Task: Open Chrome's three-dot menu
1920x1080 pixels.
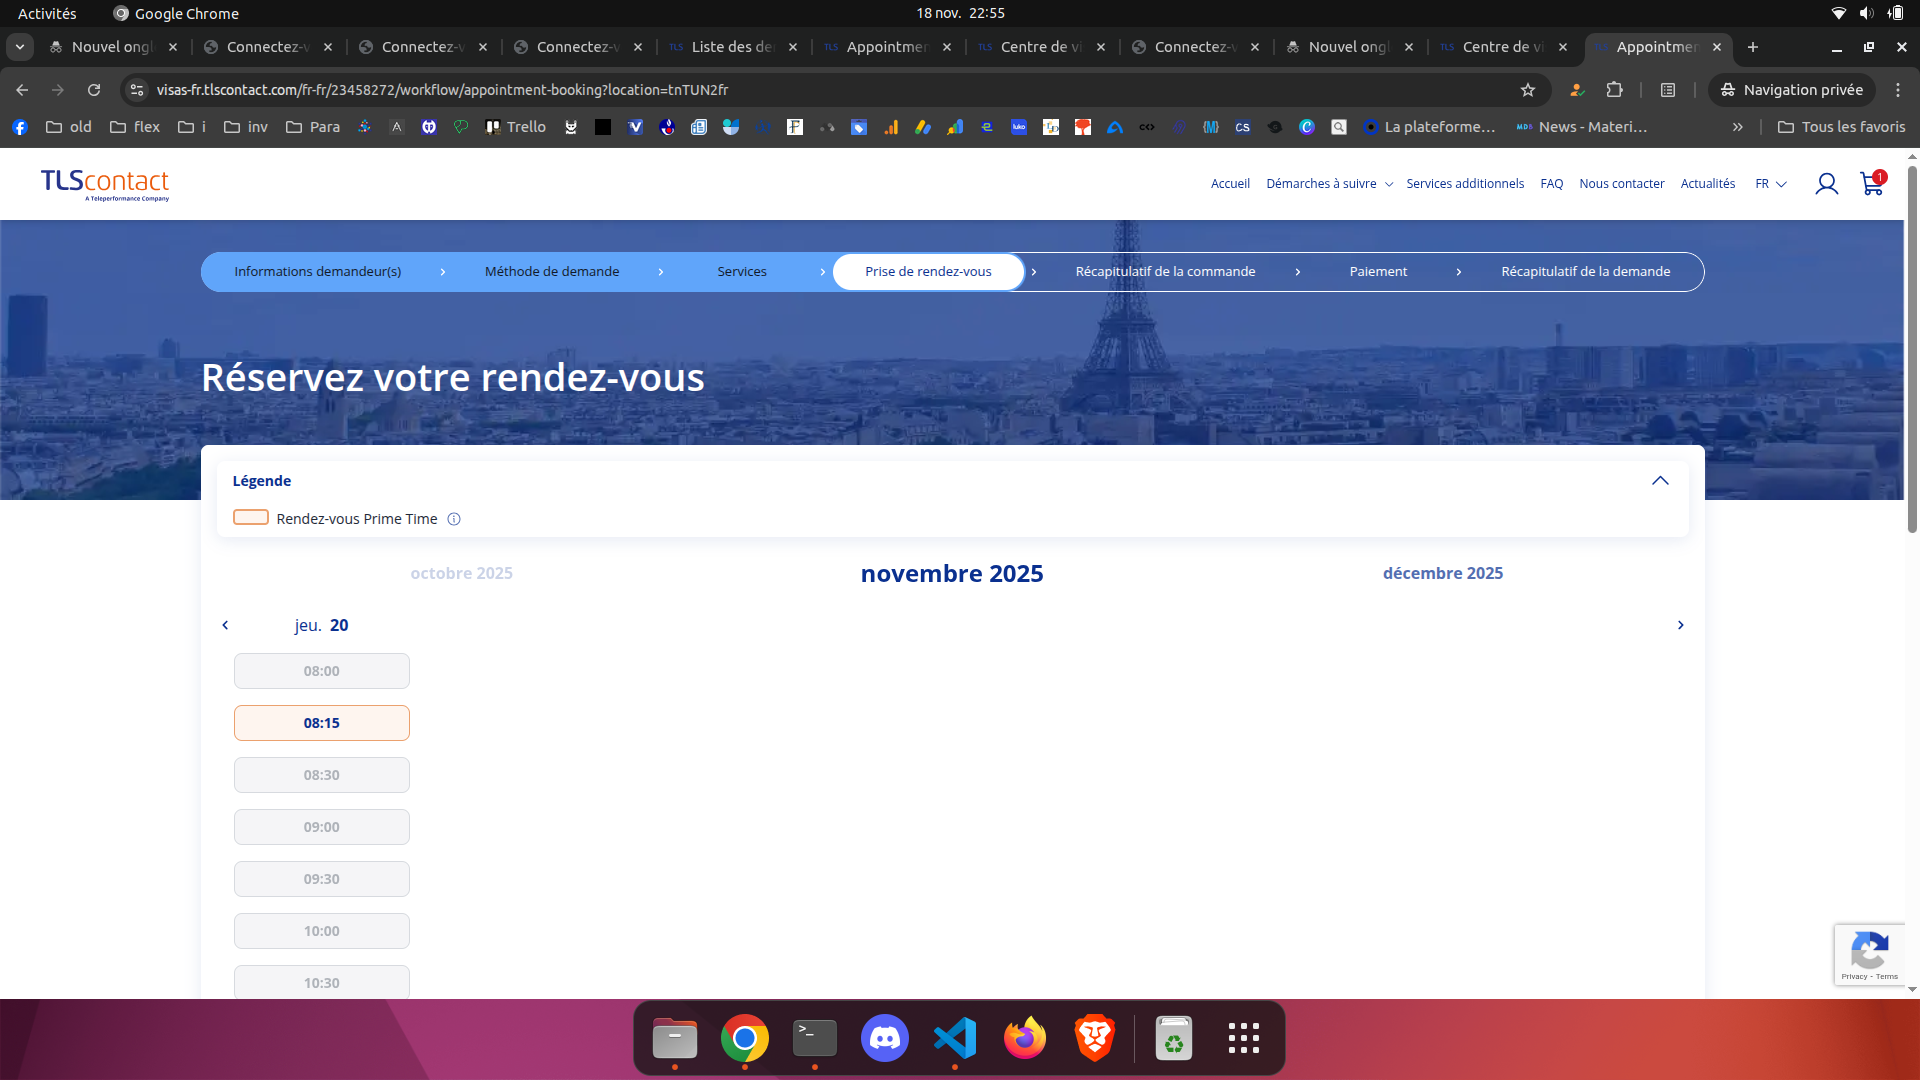Action: click(x=1898, y=90)
